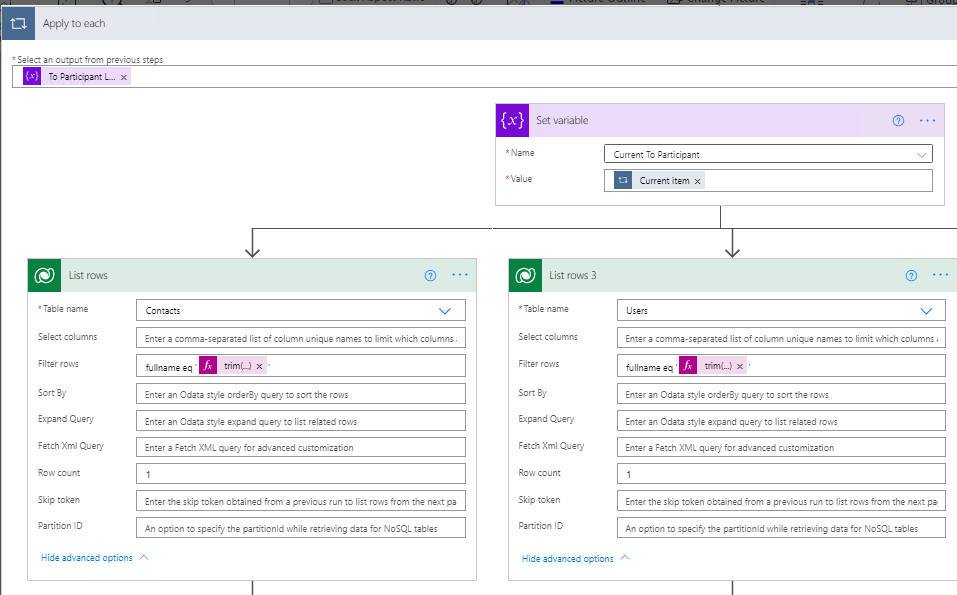Click the fx icon in List rows 3 filter
Screen dimensions: 957x595
tap(690, 365)
